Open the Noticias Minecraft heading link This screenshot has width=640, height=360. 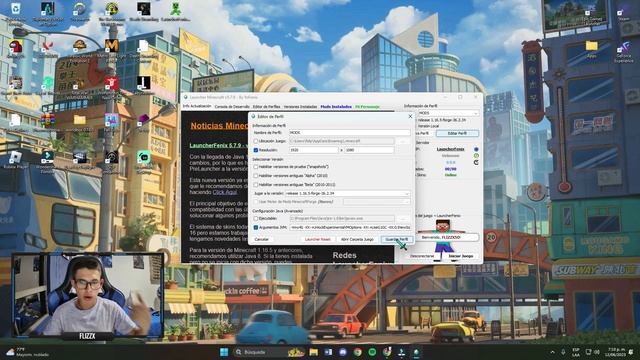[x=219, y=126]
